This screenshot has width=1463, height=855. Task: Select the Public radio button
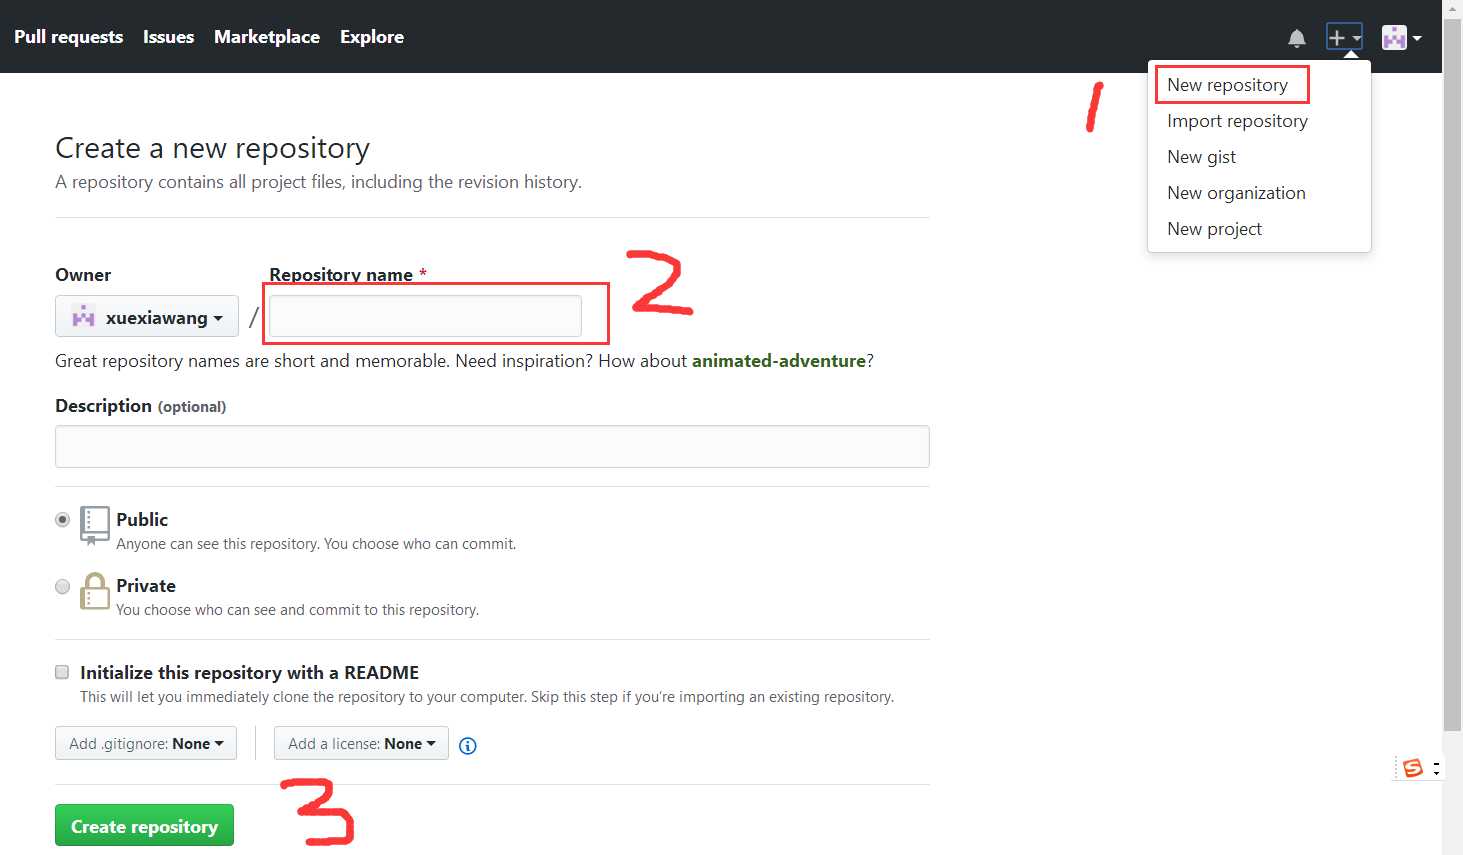[x=62, y=520]
